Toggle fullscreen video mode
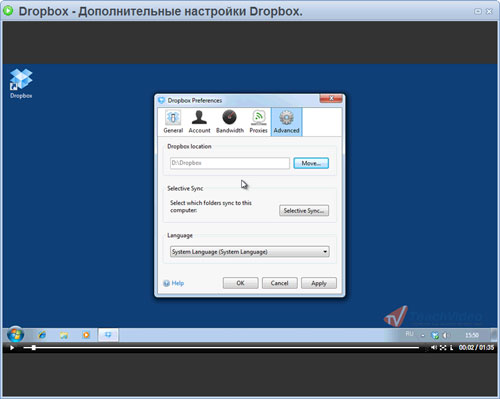The height and width of the screenshot is (399, 500). (x=443, y=348)
